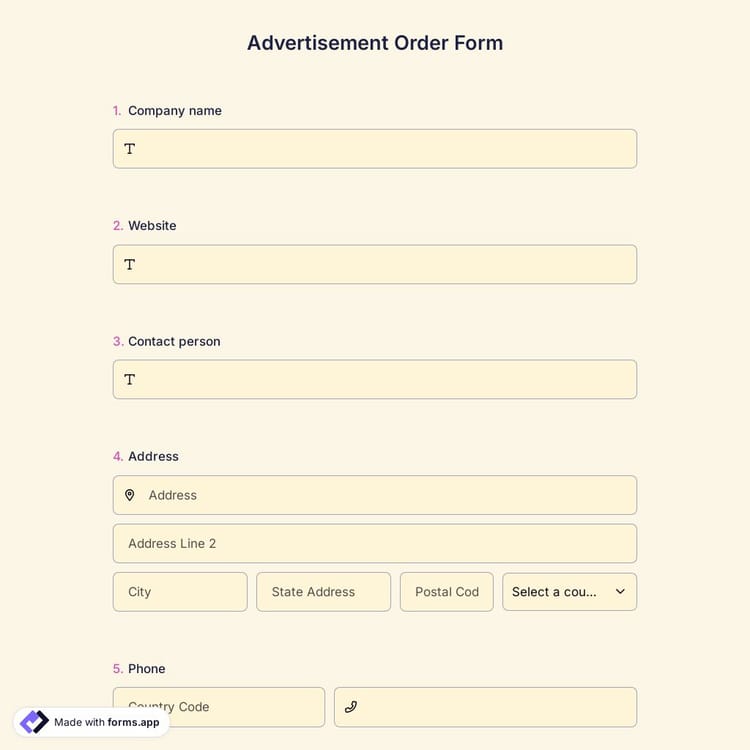
Task: Click the phone number input field
Action: coord(495,707)
